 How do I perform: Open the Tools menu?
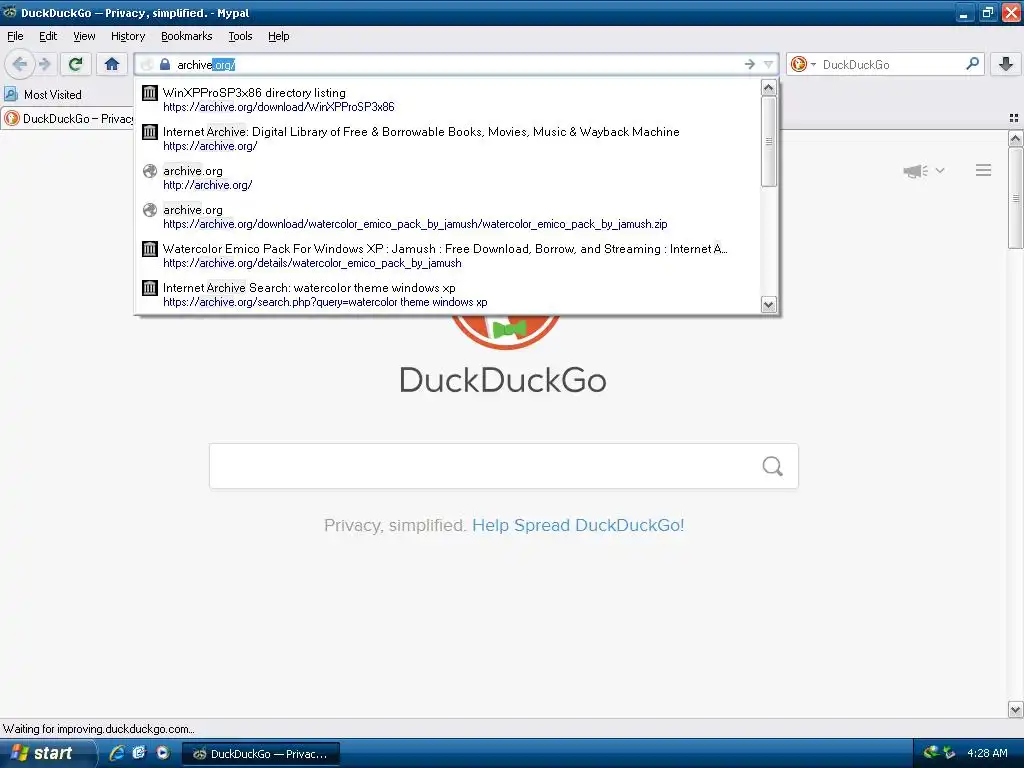pyautogui.click(x=240, y=36)
